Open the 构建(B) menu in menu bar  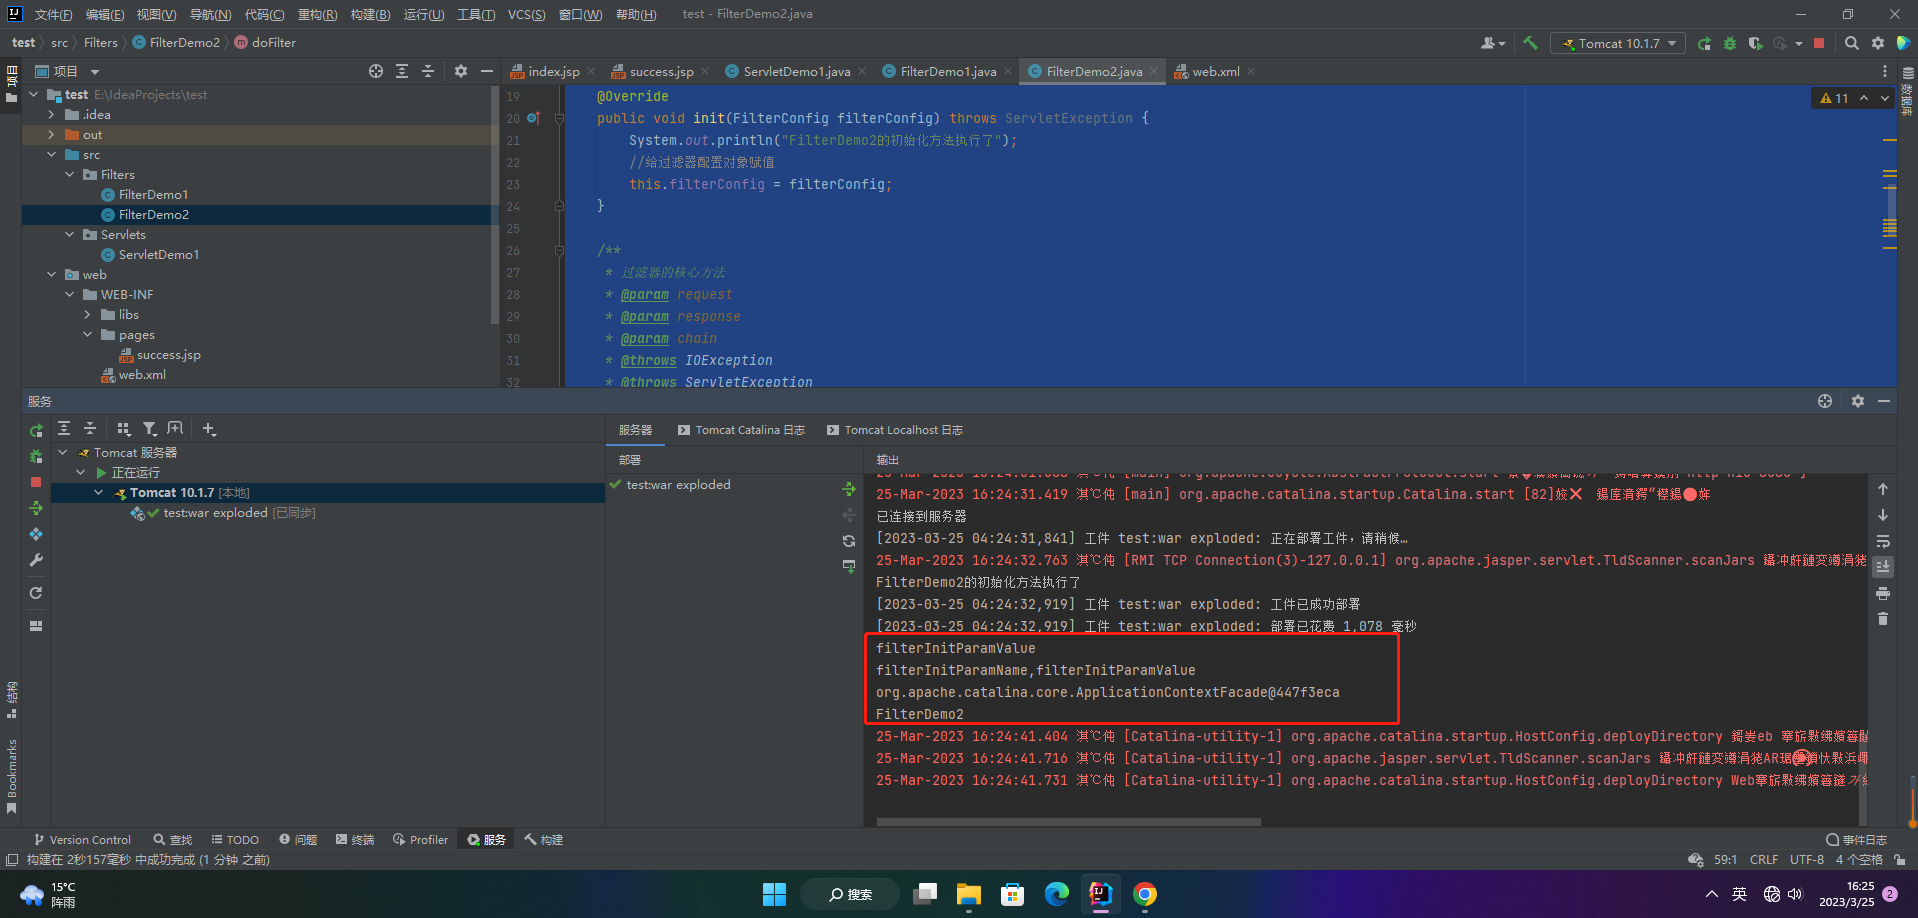point(370,14)
